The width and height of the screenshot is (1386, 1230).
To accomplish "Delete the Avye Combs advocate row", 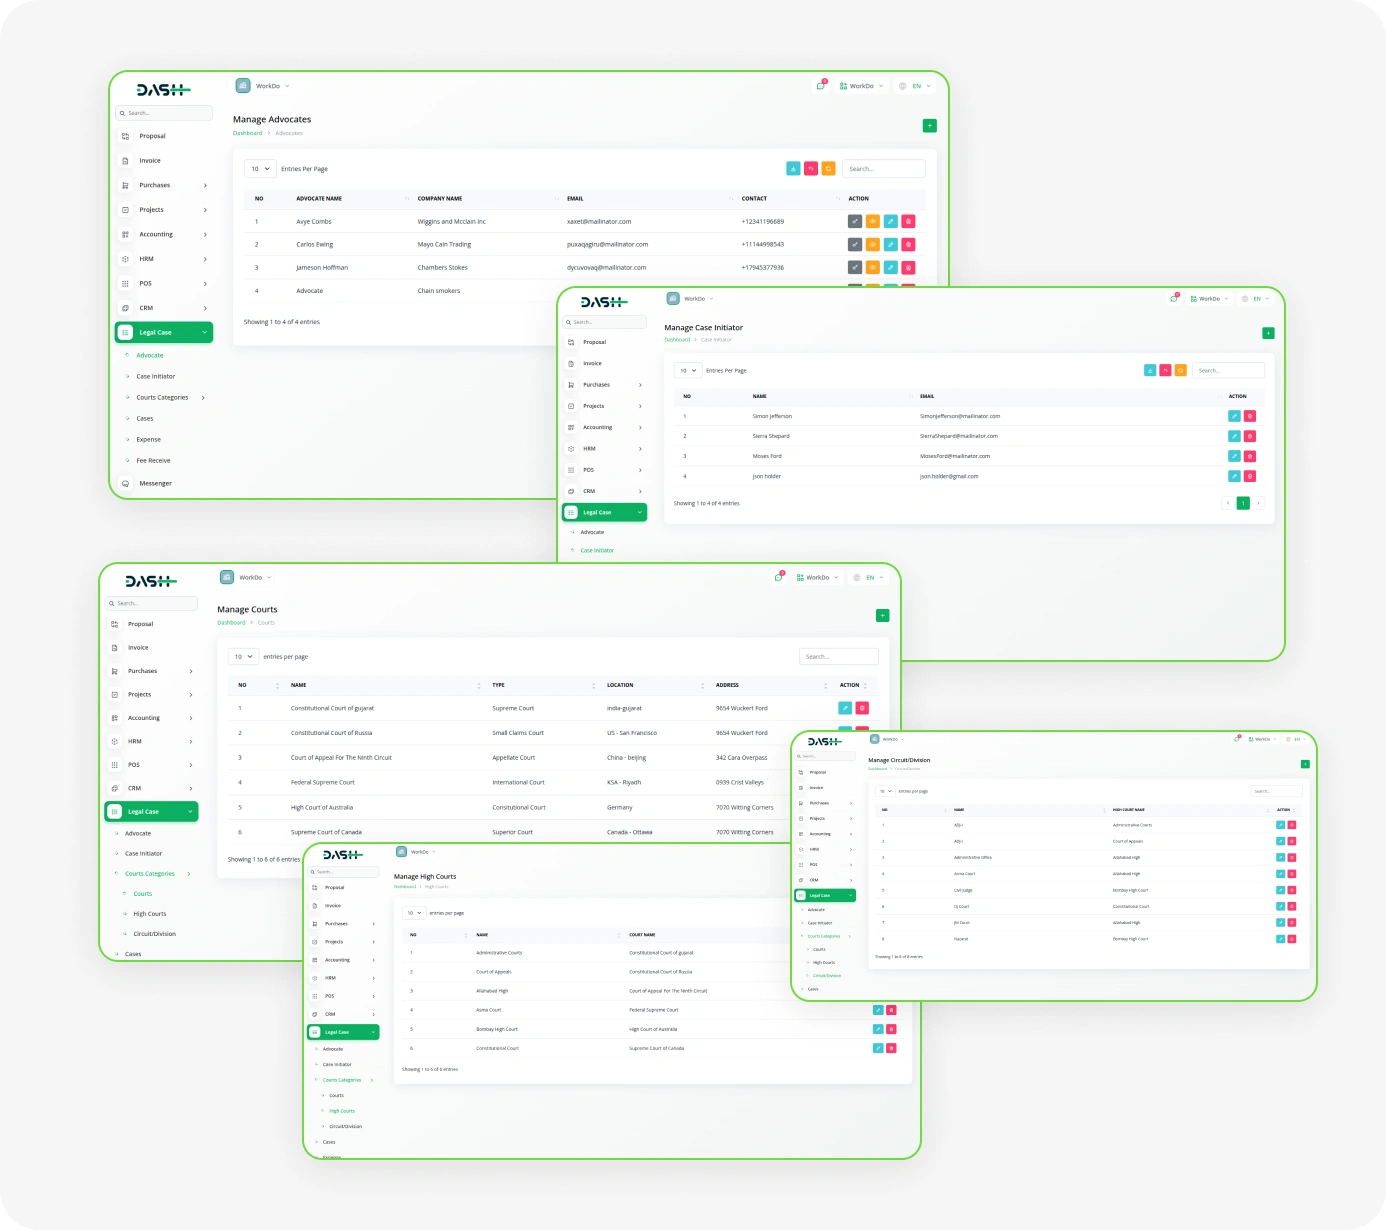I will (x=908, y=222).
